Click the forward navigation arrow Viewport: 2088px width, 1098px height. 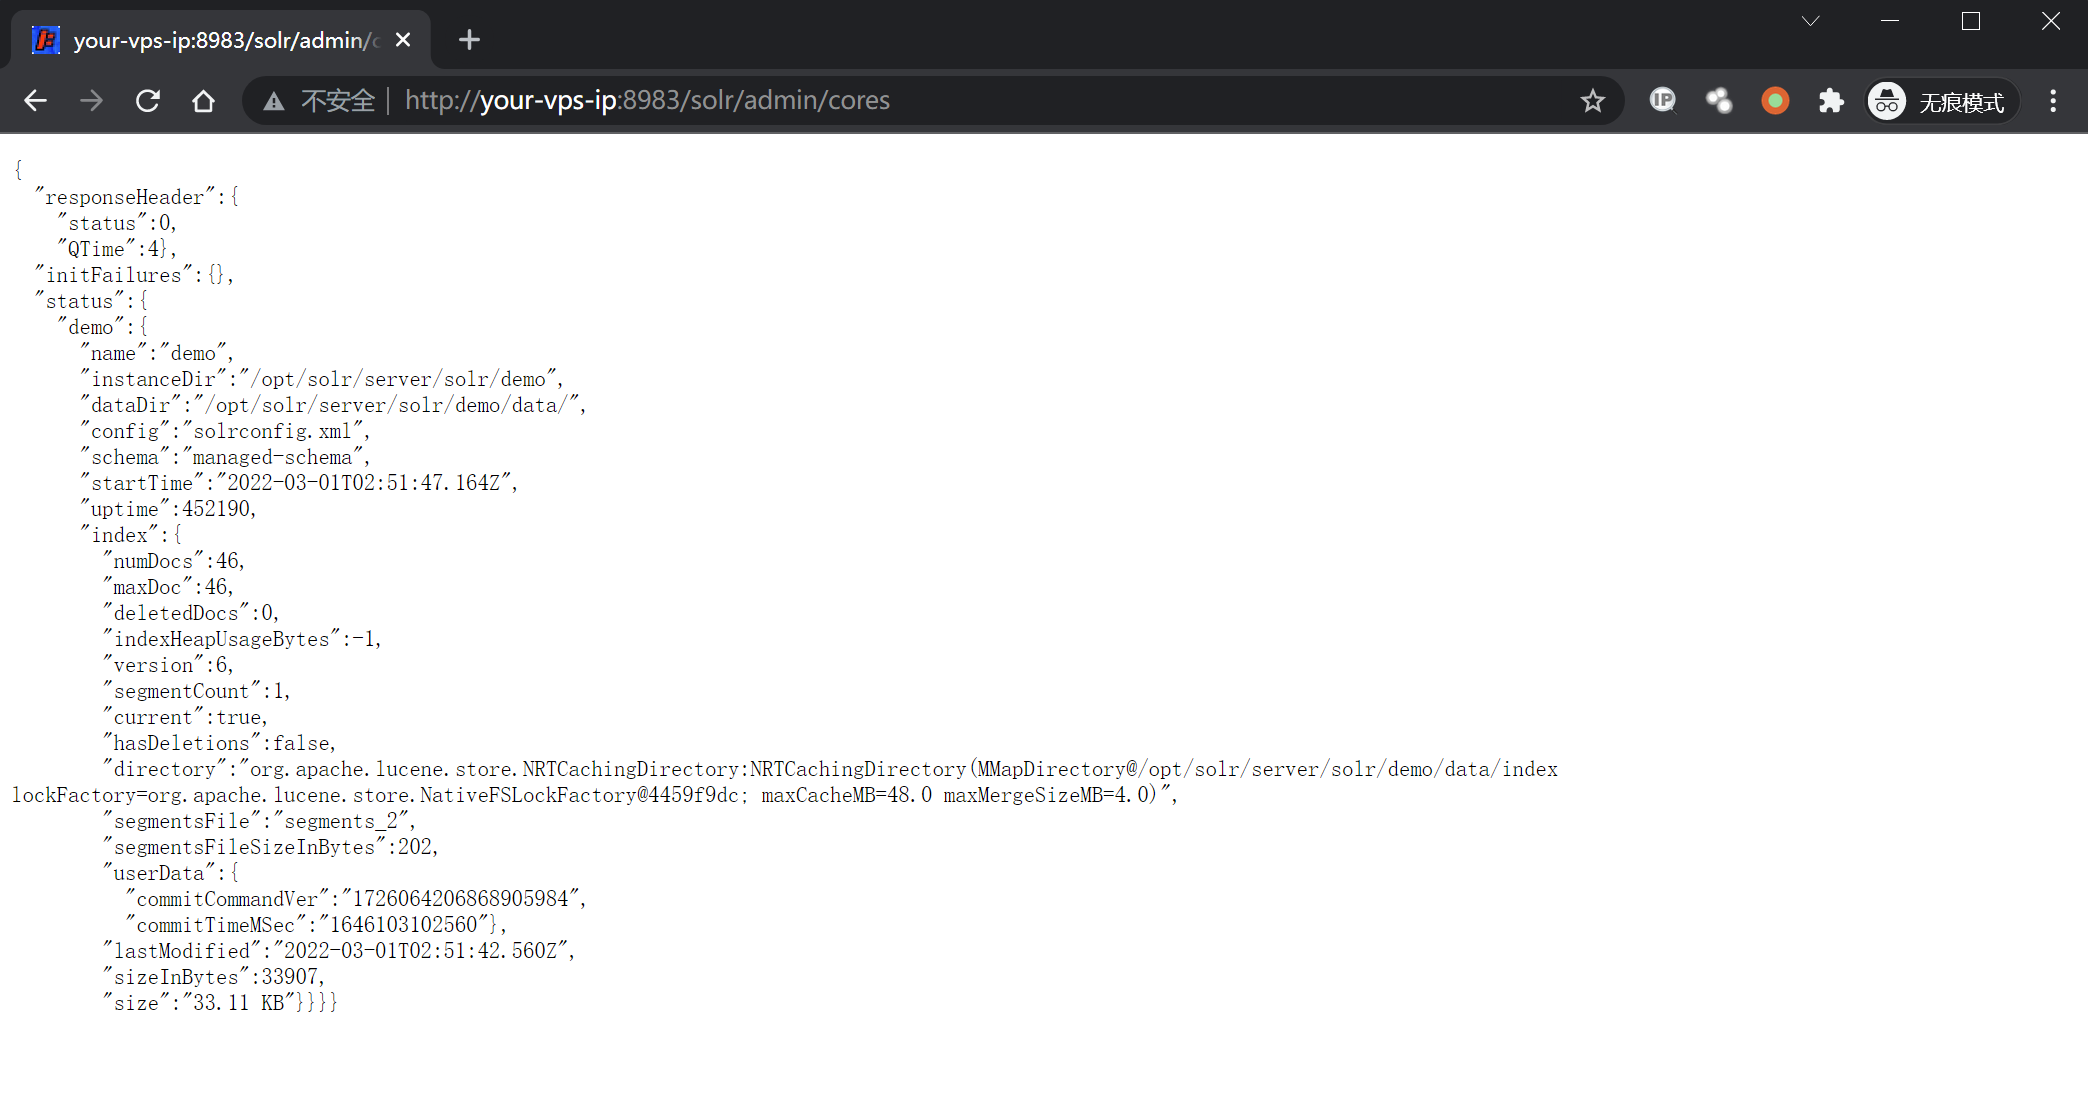pos(92,100)
